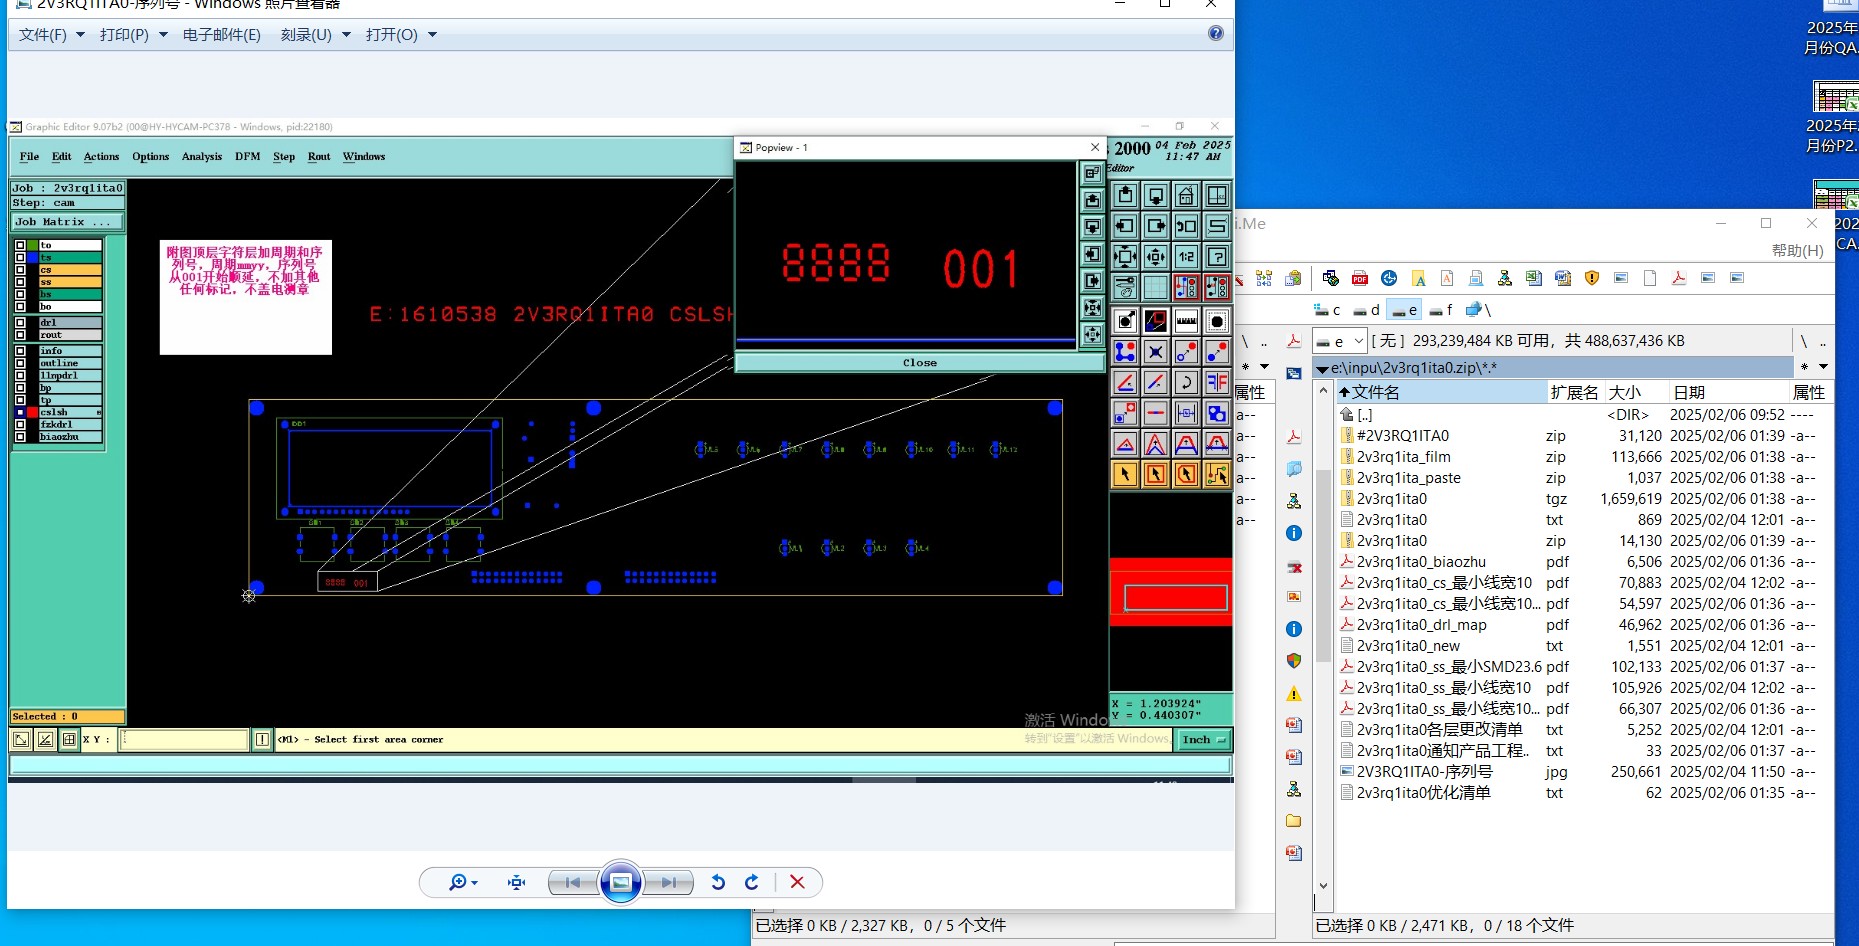
Task: Click the Adobe Acrobat icon in top toolbar
Action: 1679,278
